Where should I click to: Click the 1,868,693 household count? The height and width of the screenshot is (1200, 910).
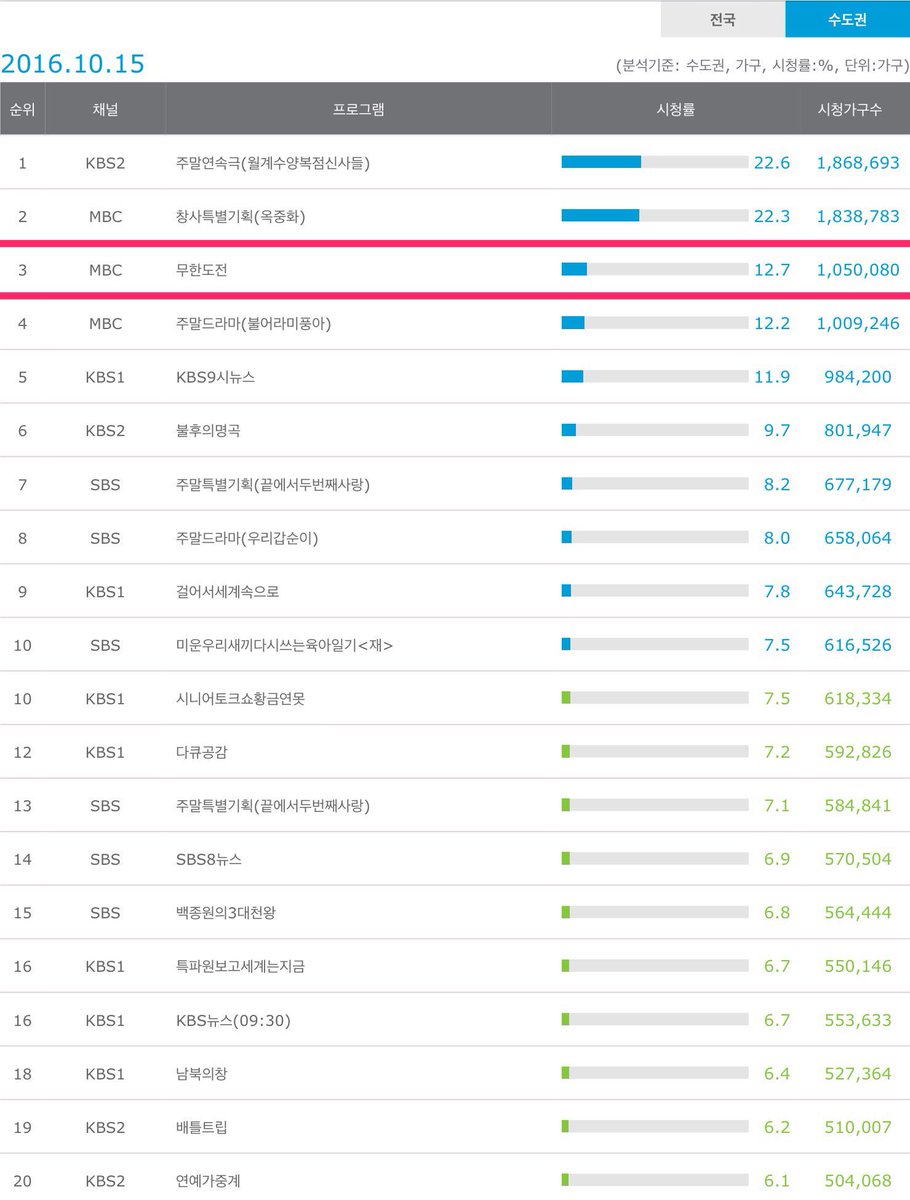858,162
